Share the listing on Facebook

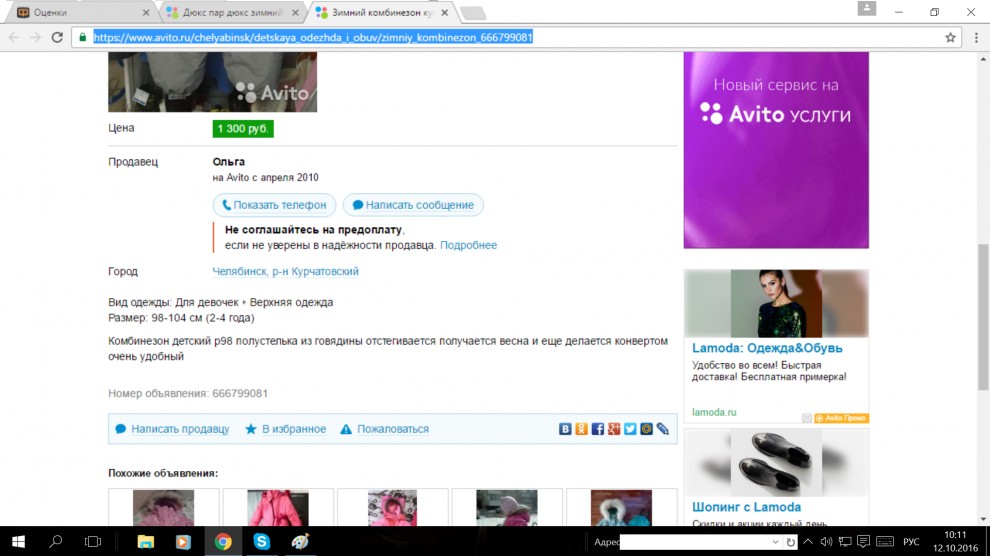coord(597,429)
